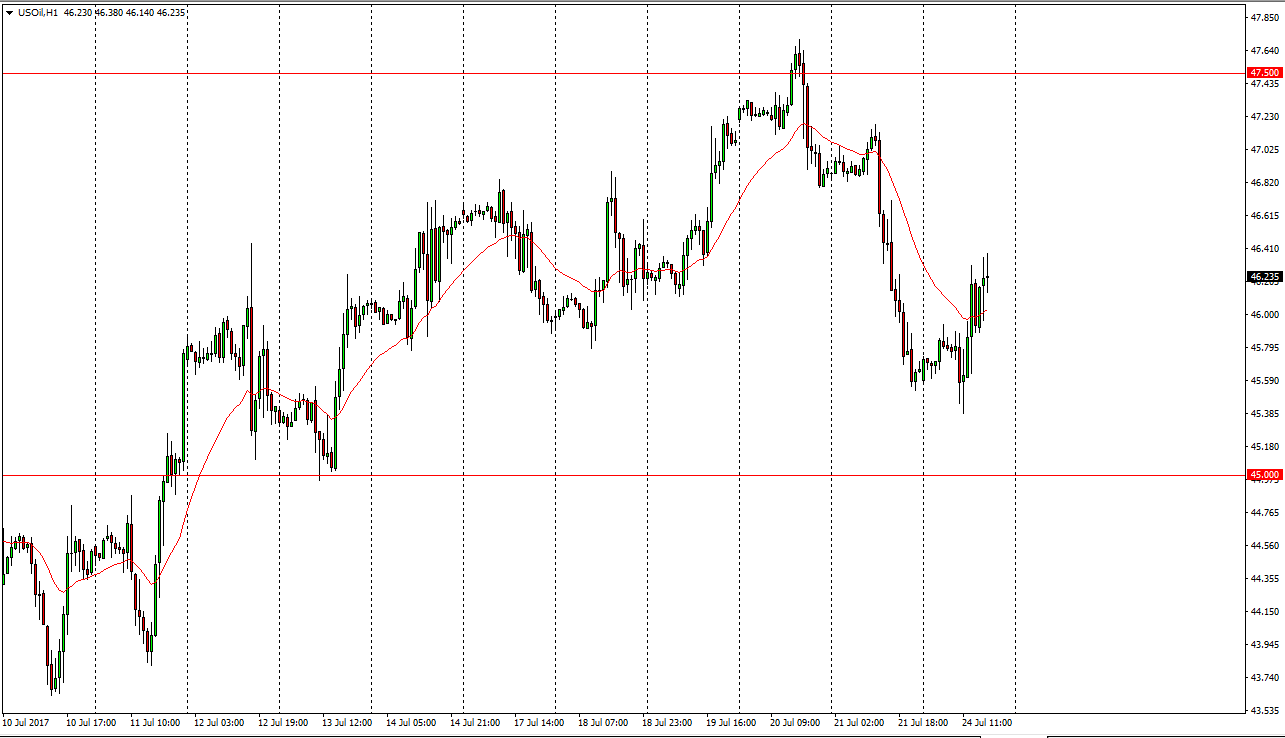The width and height of the screenshot is (1285, 738).
Task: Select the horizontal line at 45.000
Action: pyautogui.click(x=600, y=475)
